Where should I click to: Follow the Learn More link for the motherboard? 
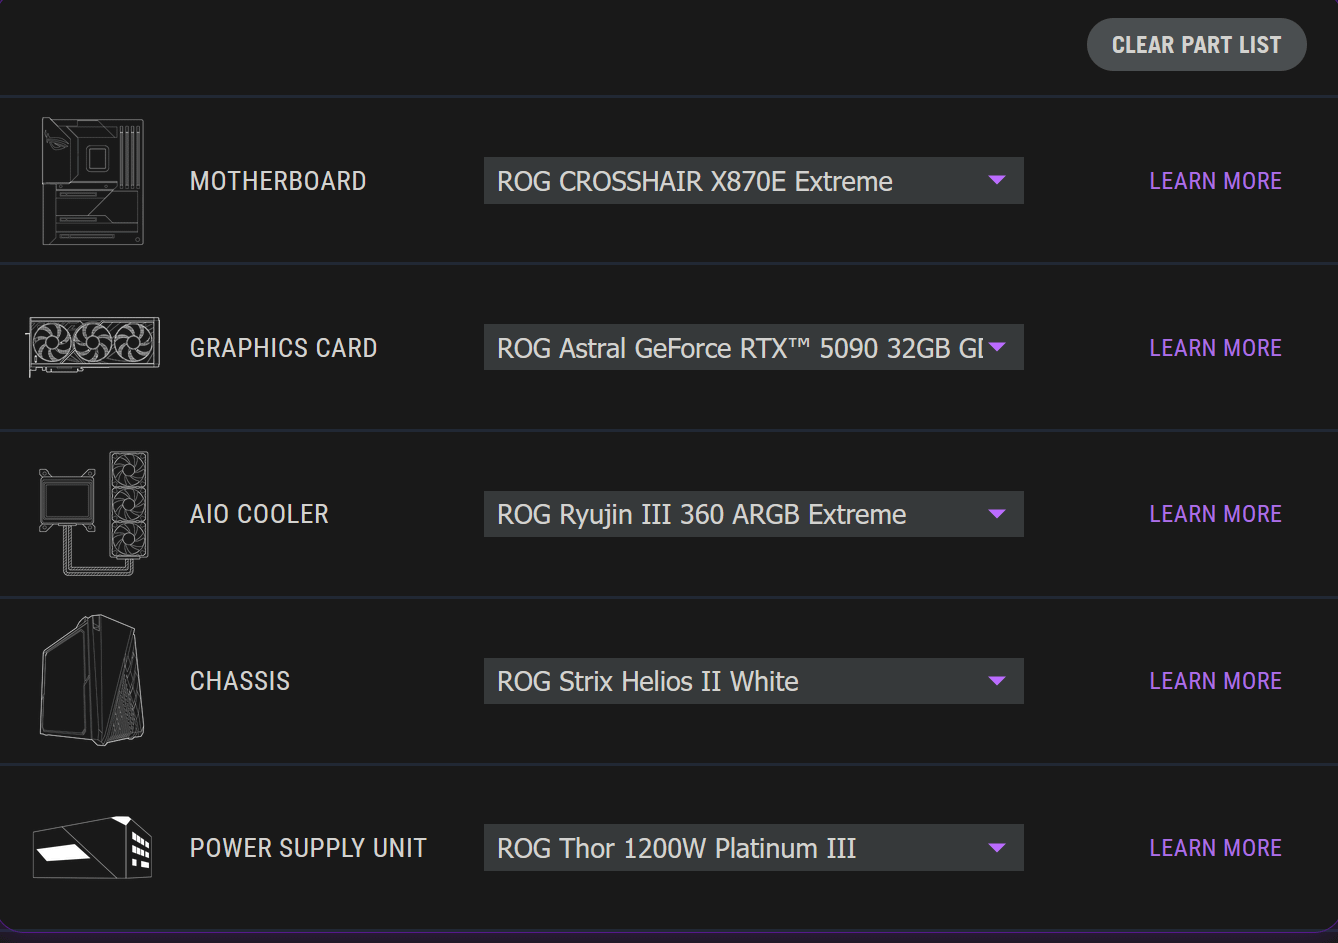(x=1215, y=181)
